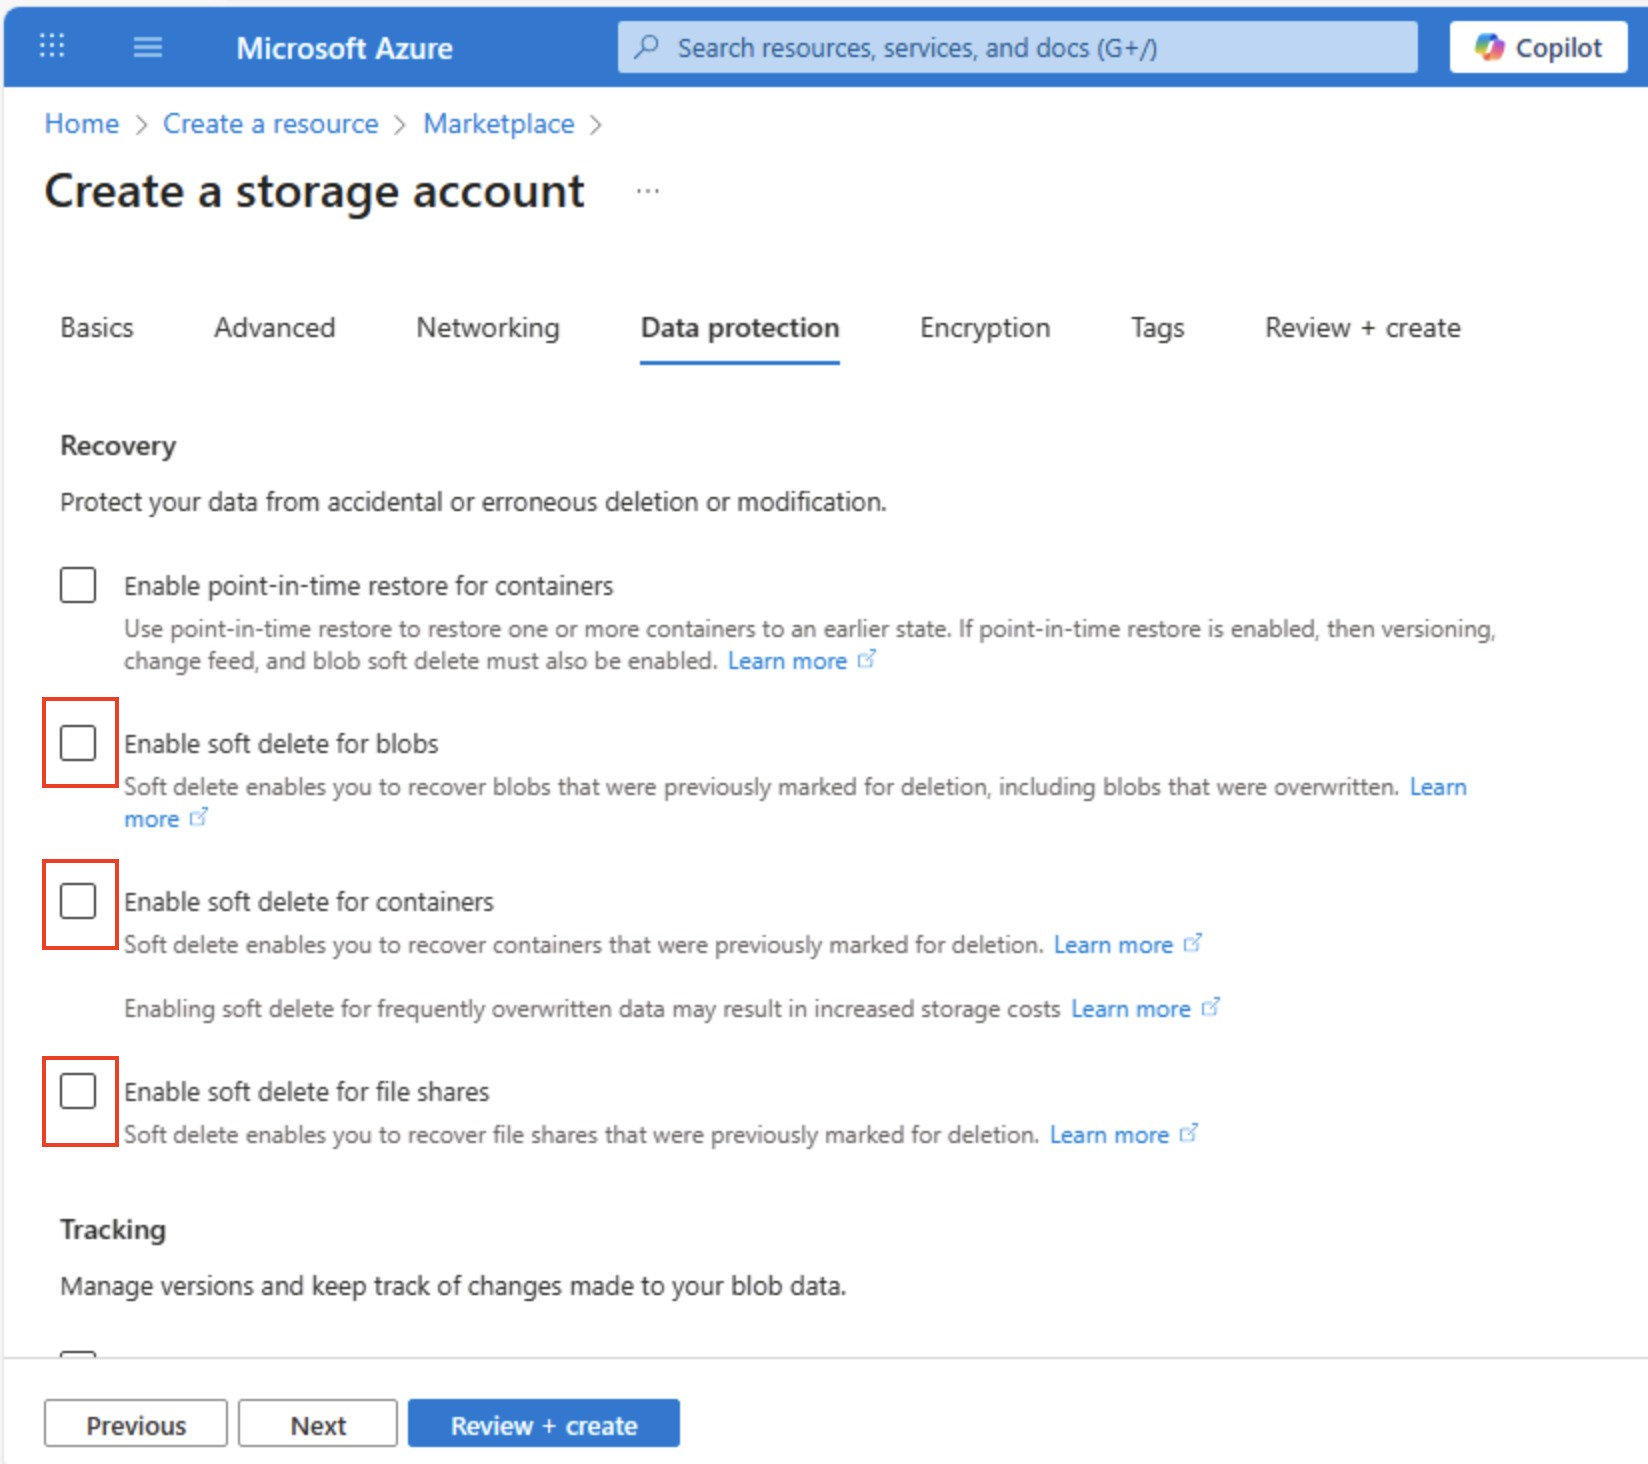Open the Azure app launcher grid

[51, 46]
